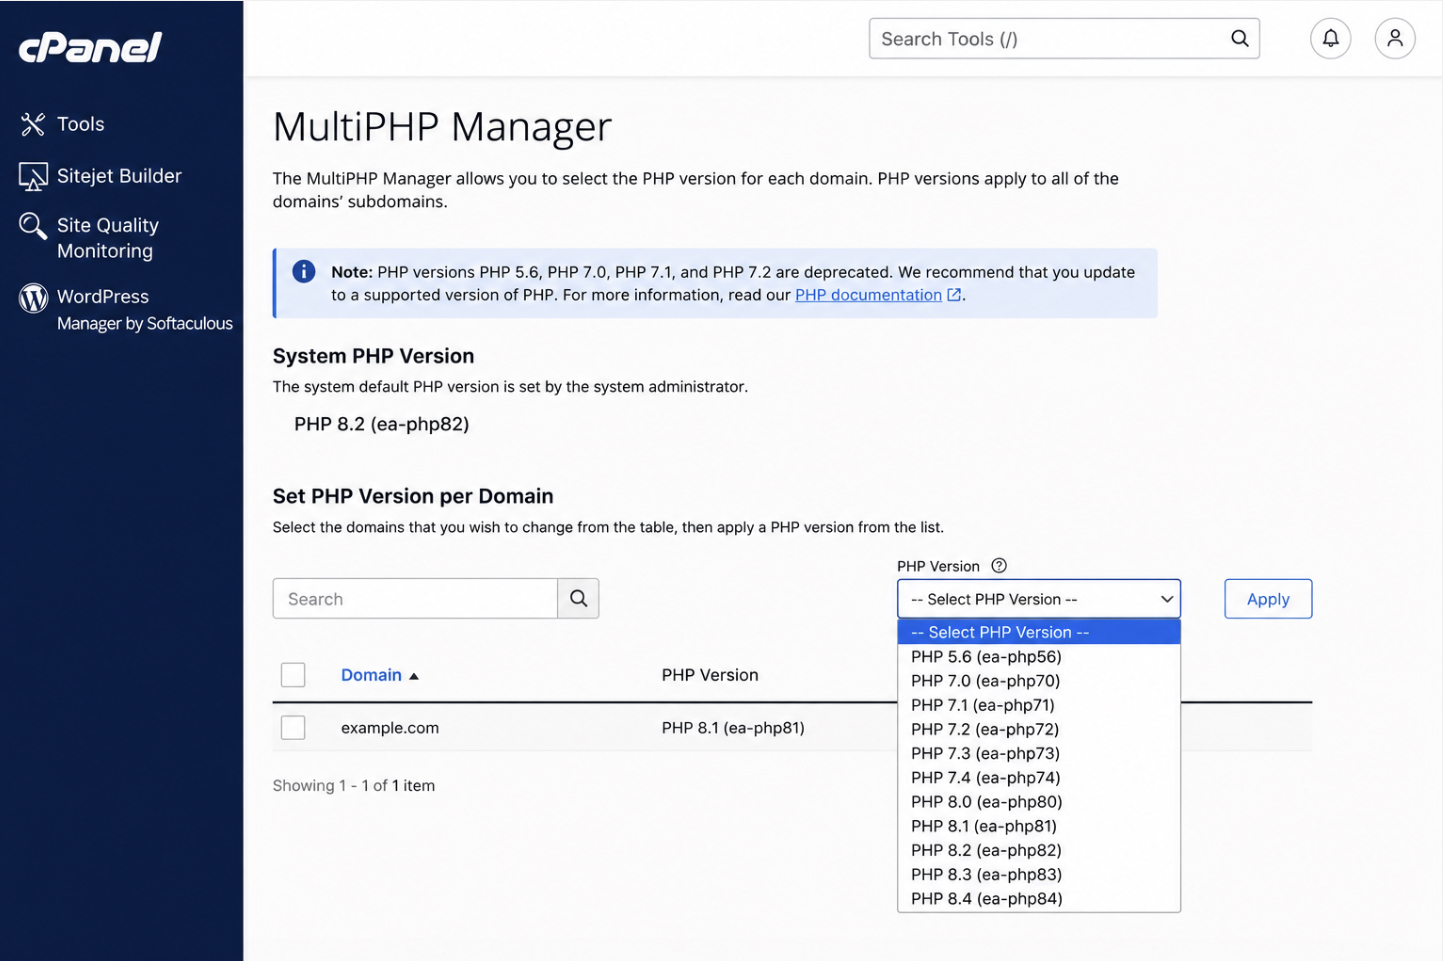Open notifications bell
This screenshot has height=961, width=1443.
[1330, 39]
